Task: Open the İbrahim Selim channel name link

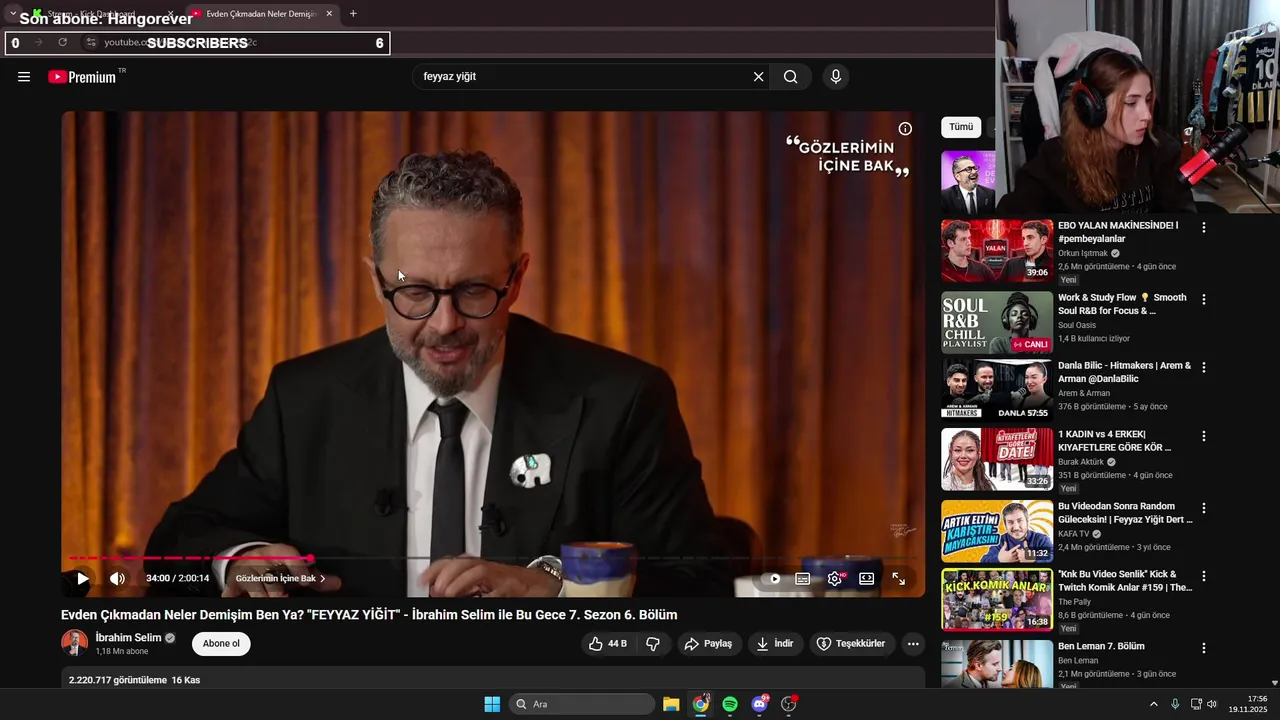Action: coord(128,638)
